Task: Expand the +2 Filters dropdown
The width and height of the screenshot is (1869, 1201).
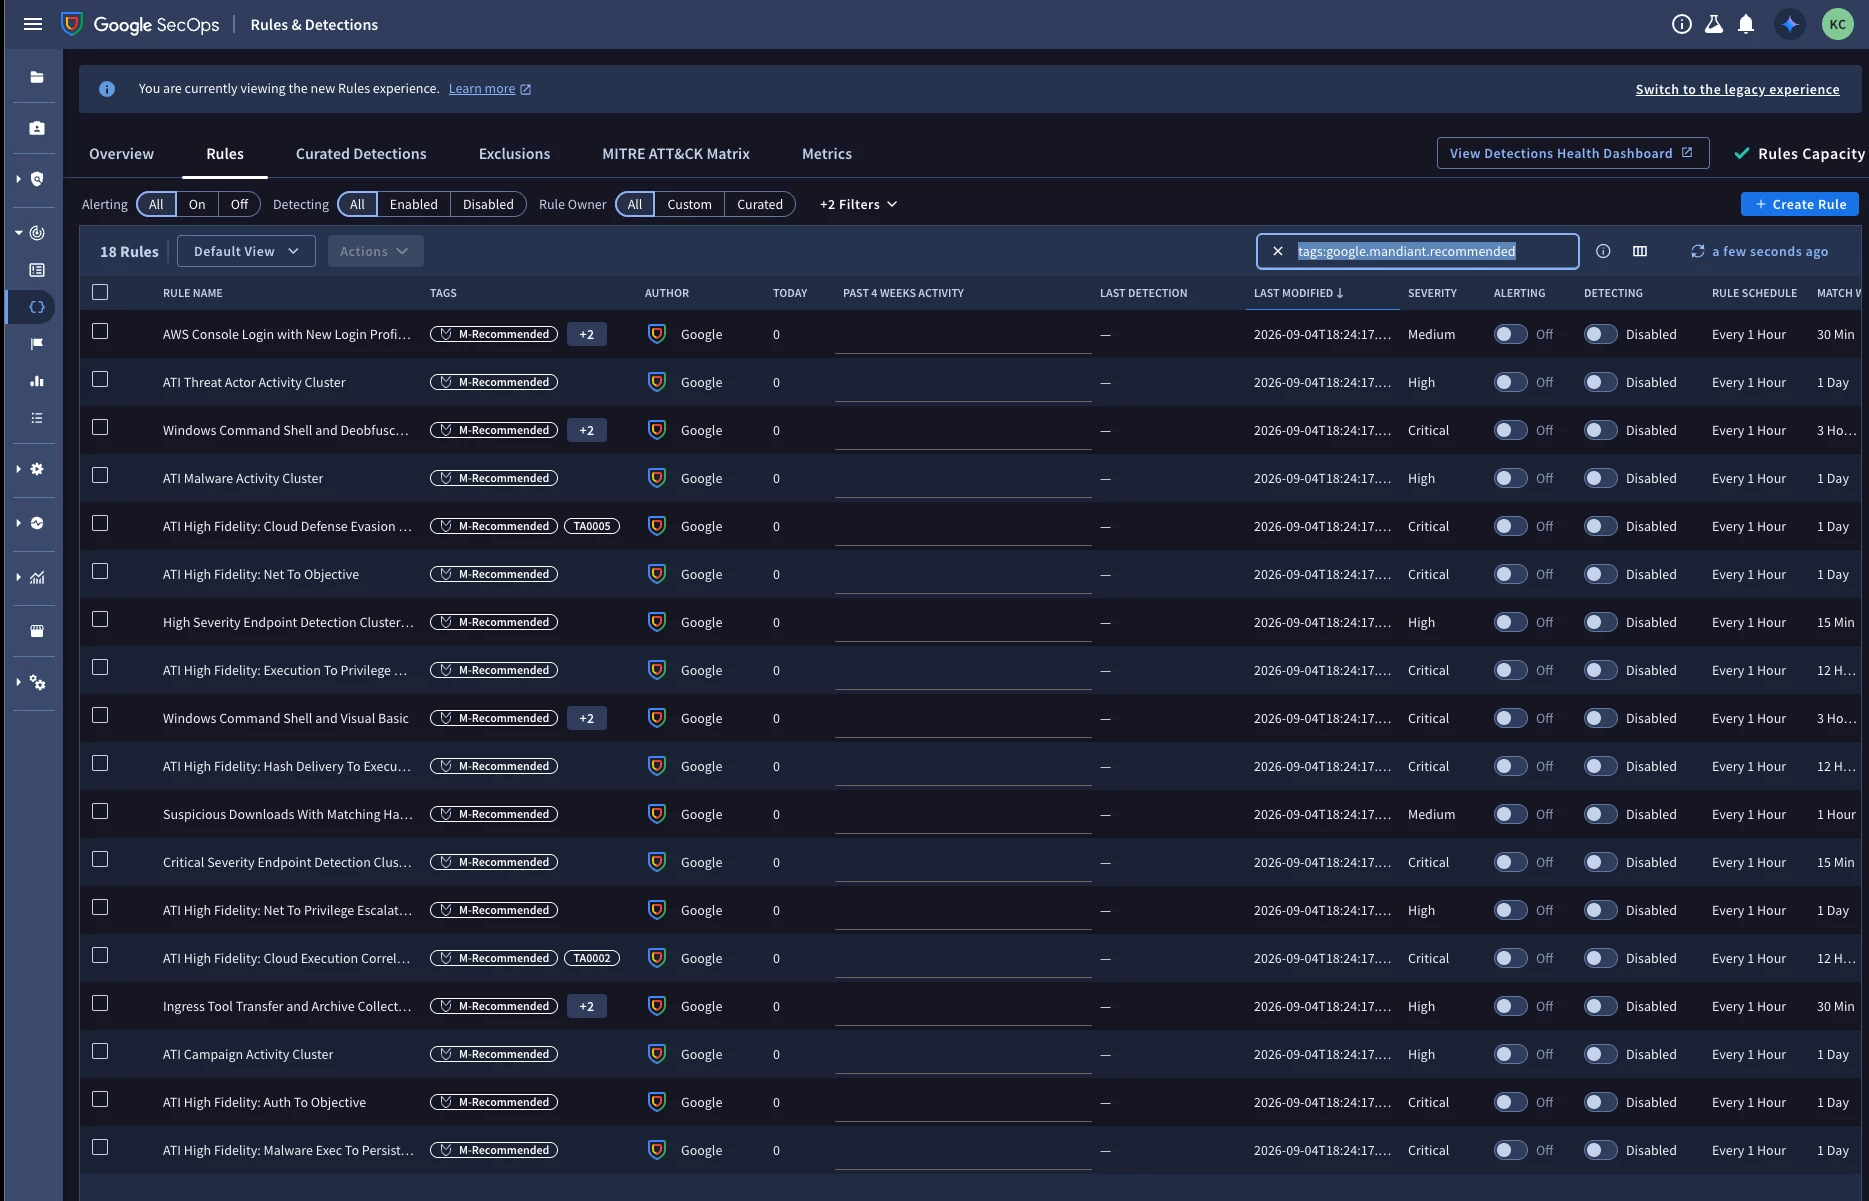Action: [x=858, y=204]
